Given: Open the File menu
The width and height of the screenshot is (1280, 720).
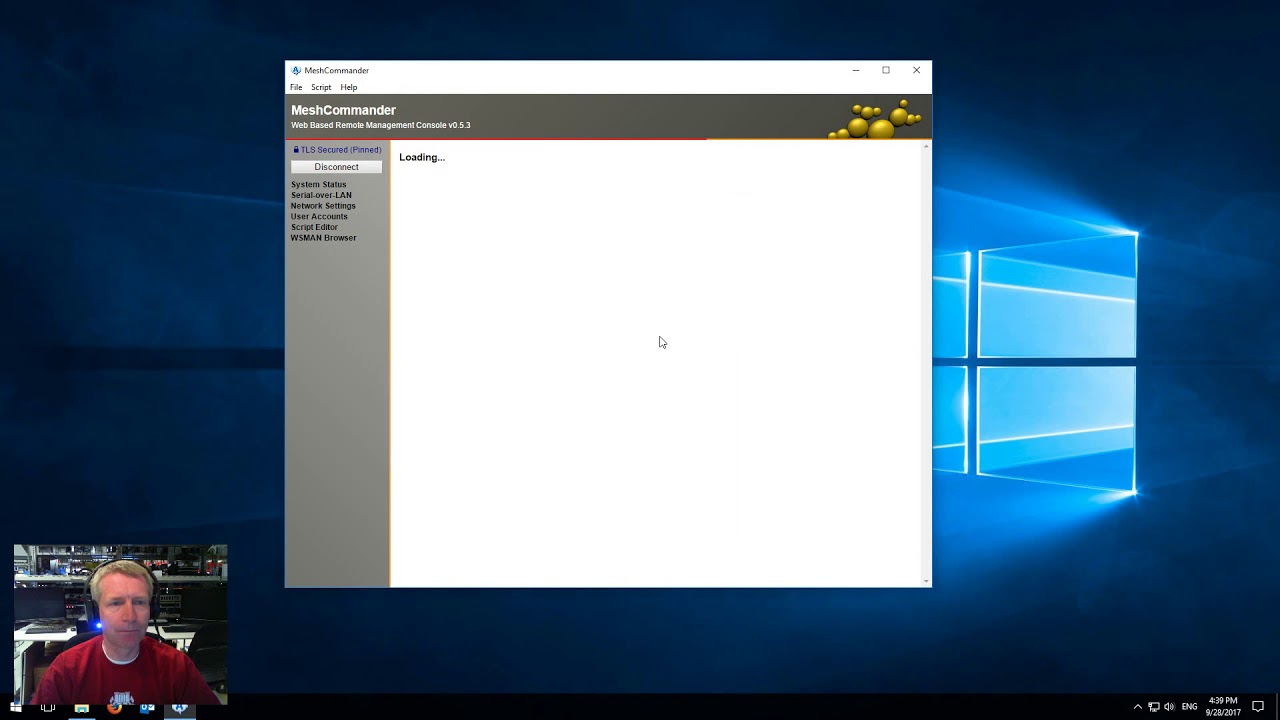Looking at the screenshot, I should (296, 87).
